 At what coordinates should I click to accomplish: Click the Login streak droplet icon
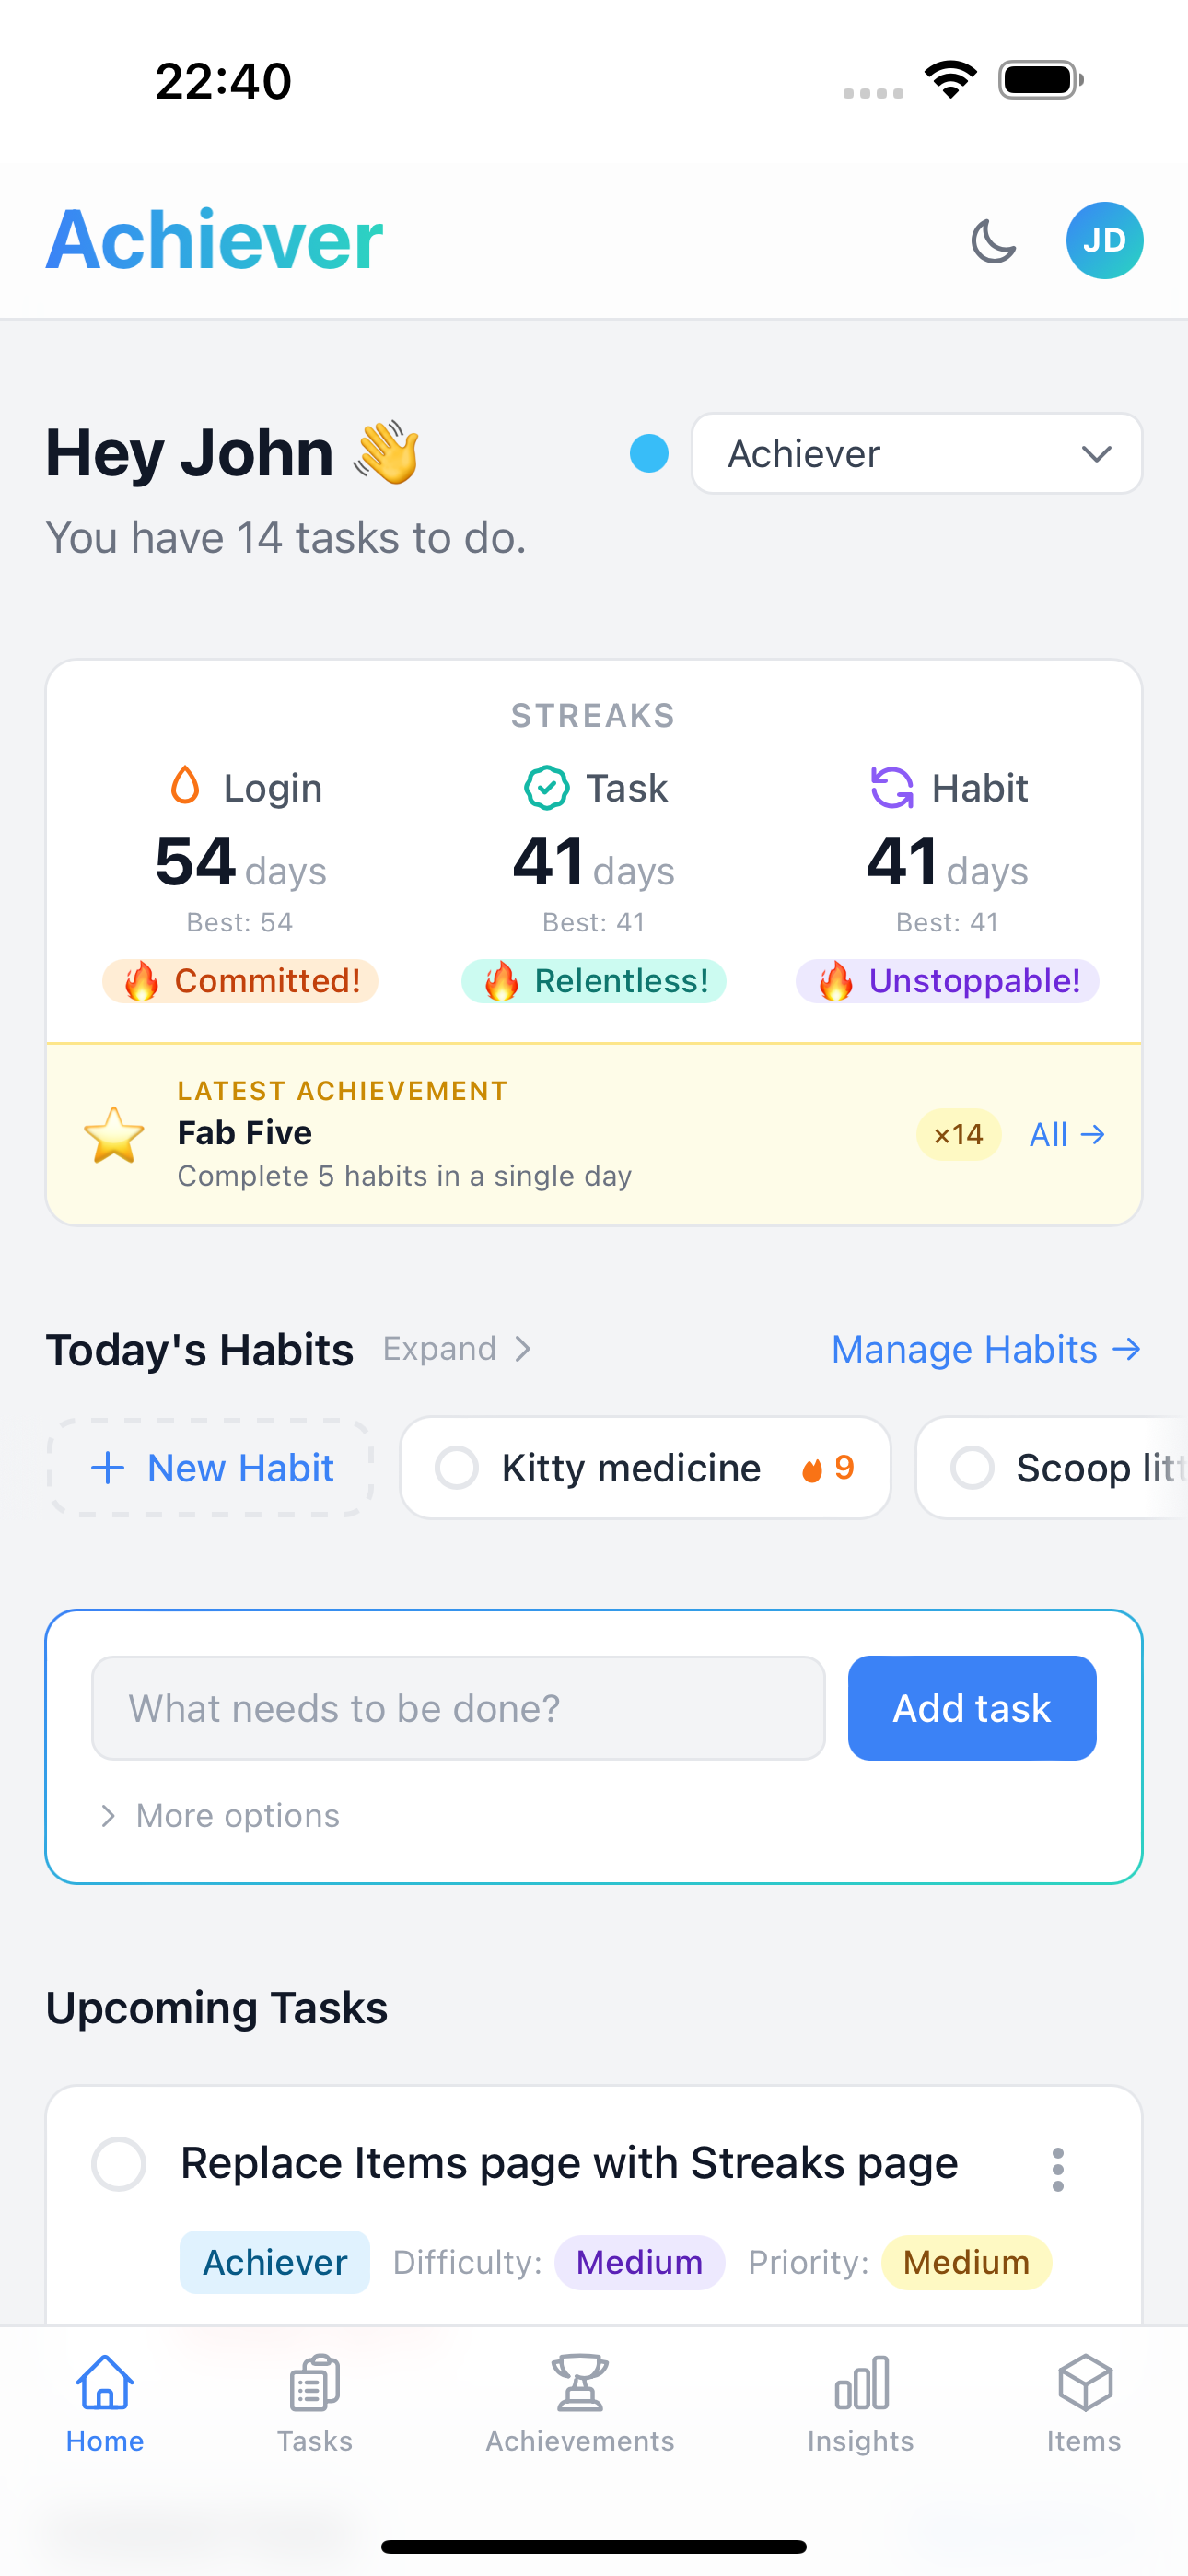click(x=184, y=787)
